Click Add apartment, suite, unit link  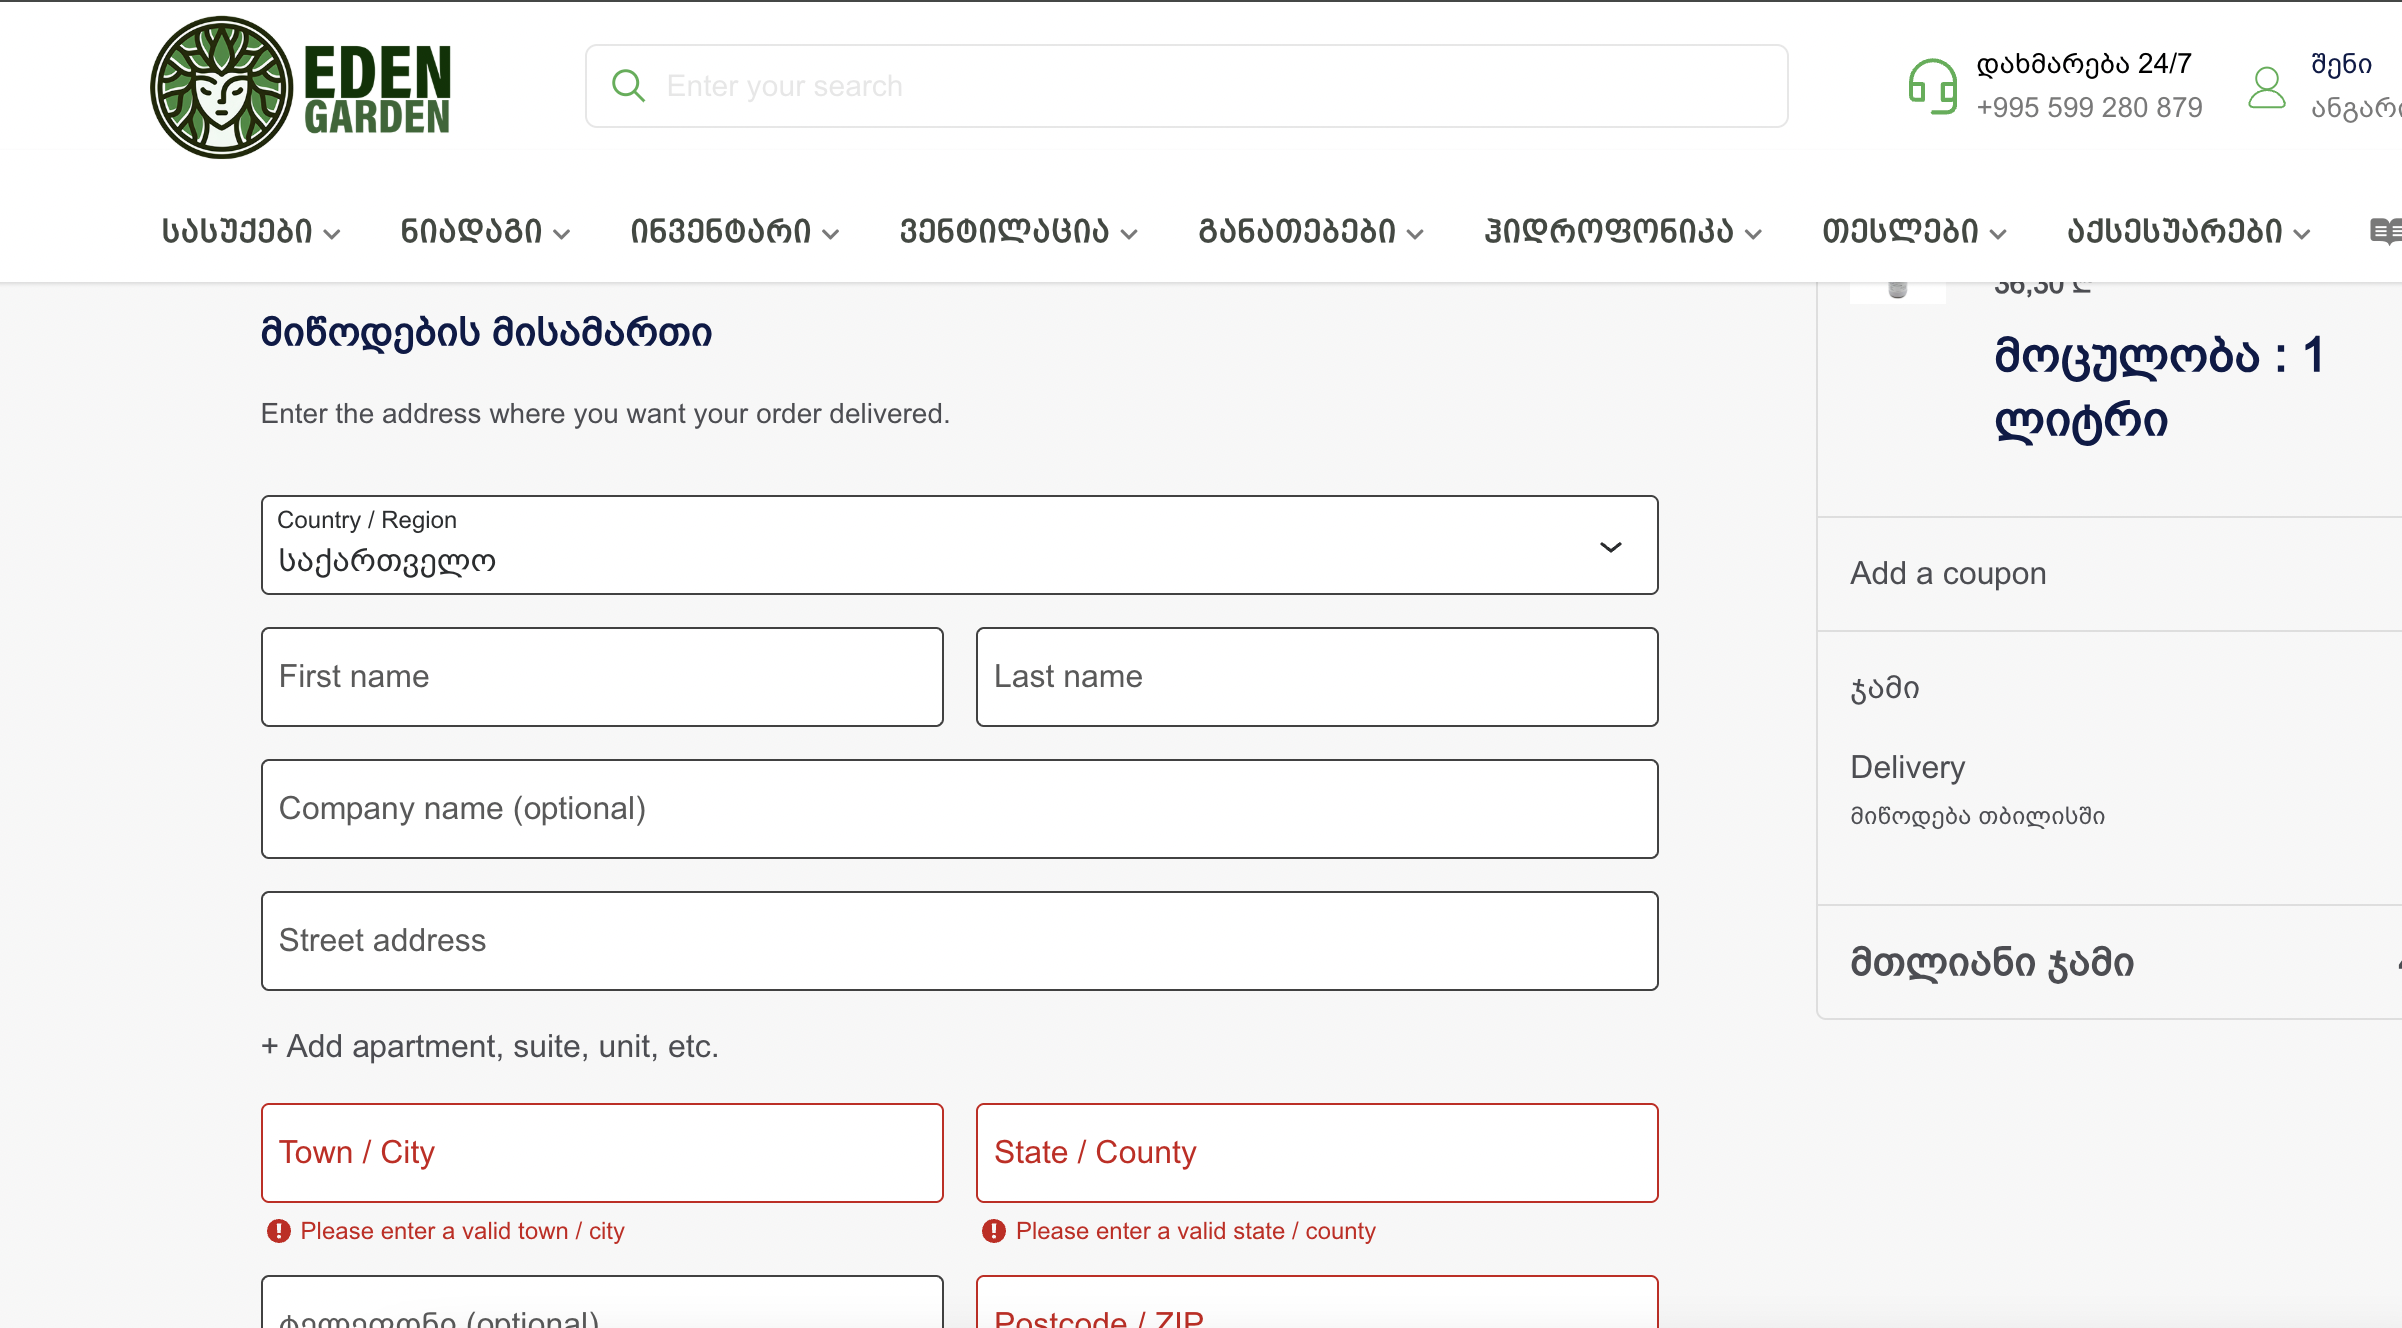(x=490, y=1046)
